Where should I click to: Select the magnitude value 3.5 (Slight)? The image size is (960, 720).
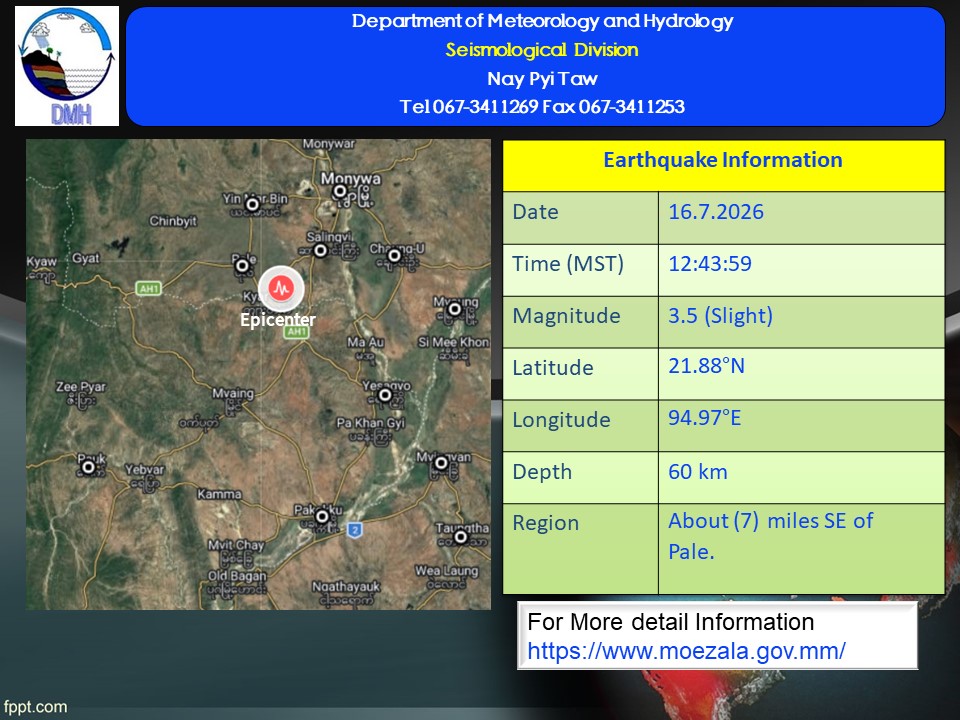click(x=720, y=316)
